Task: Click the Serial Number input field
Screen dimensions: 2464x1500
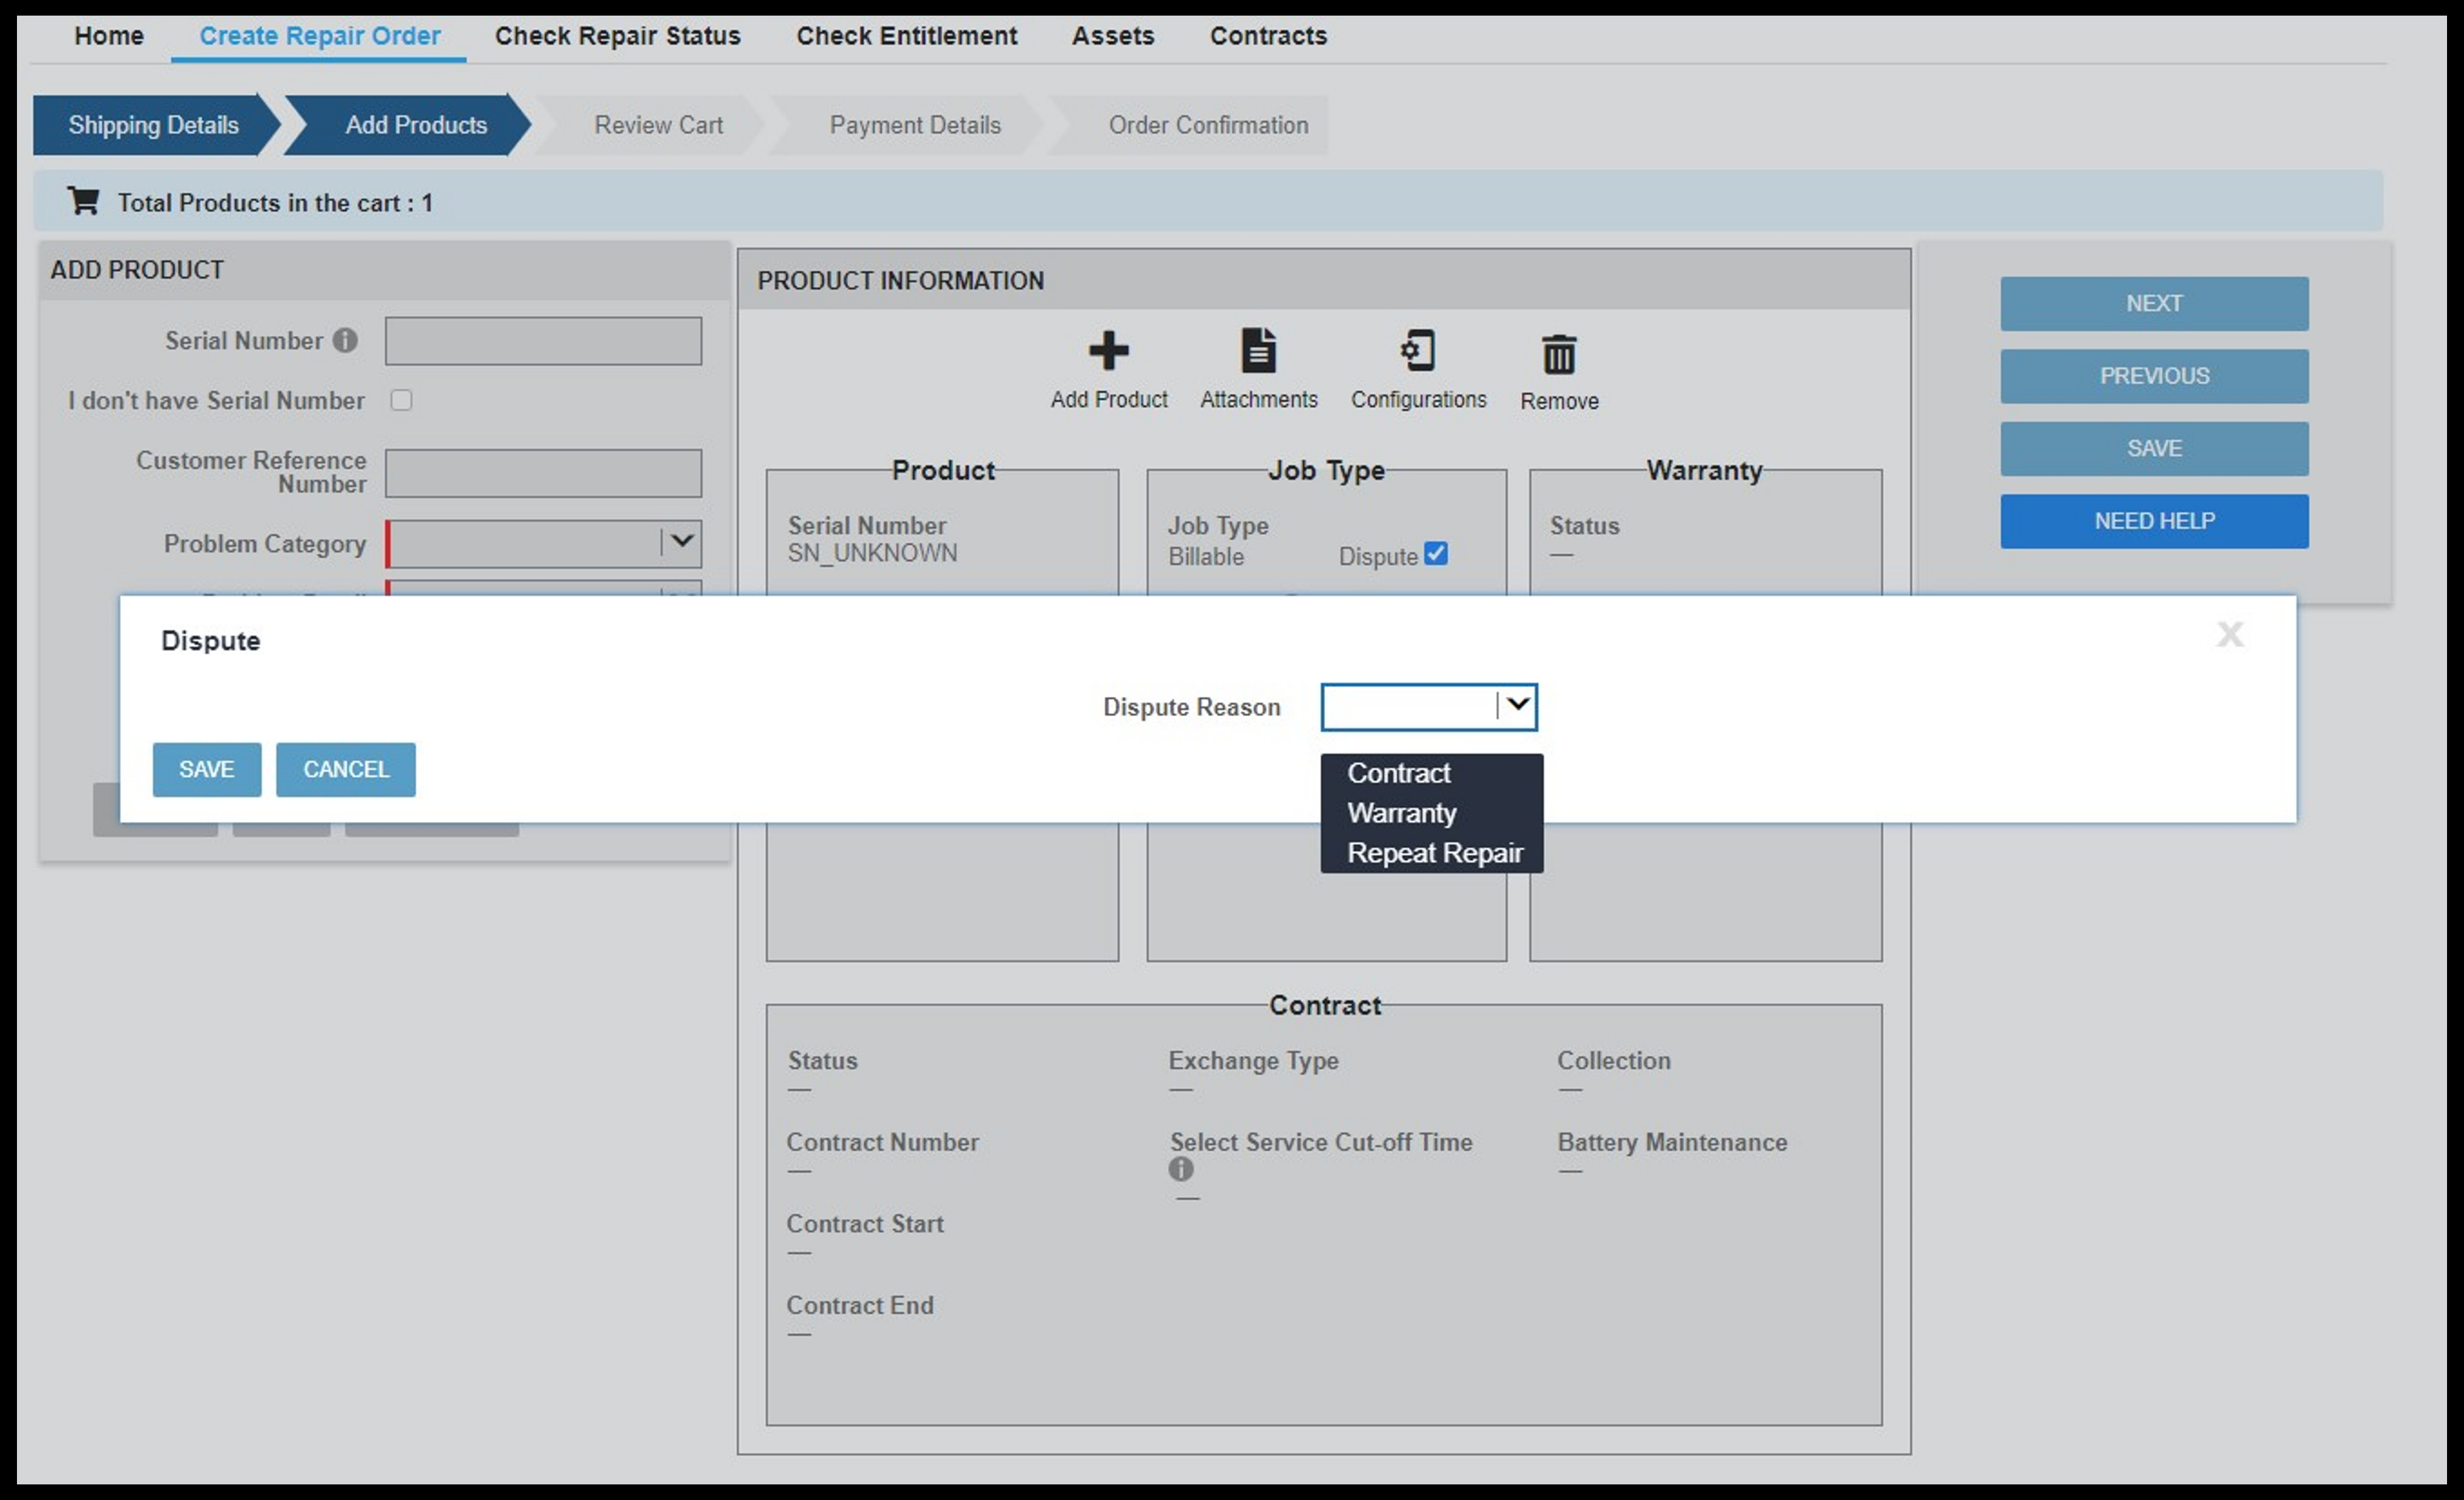Action: point(544,341)
